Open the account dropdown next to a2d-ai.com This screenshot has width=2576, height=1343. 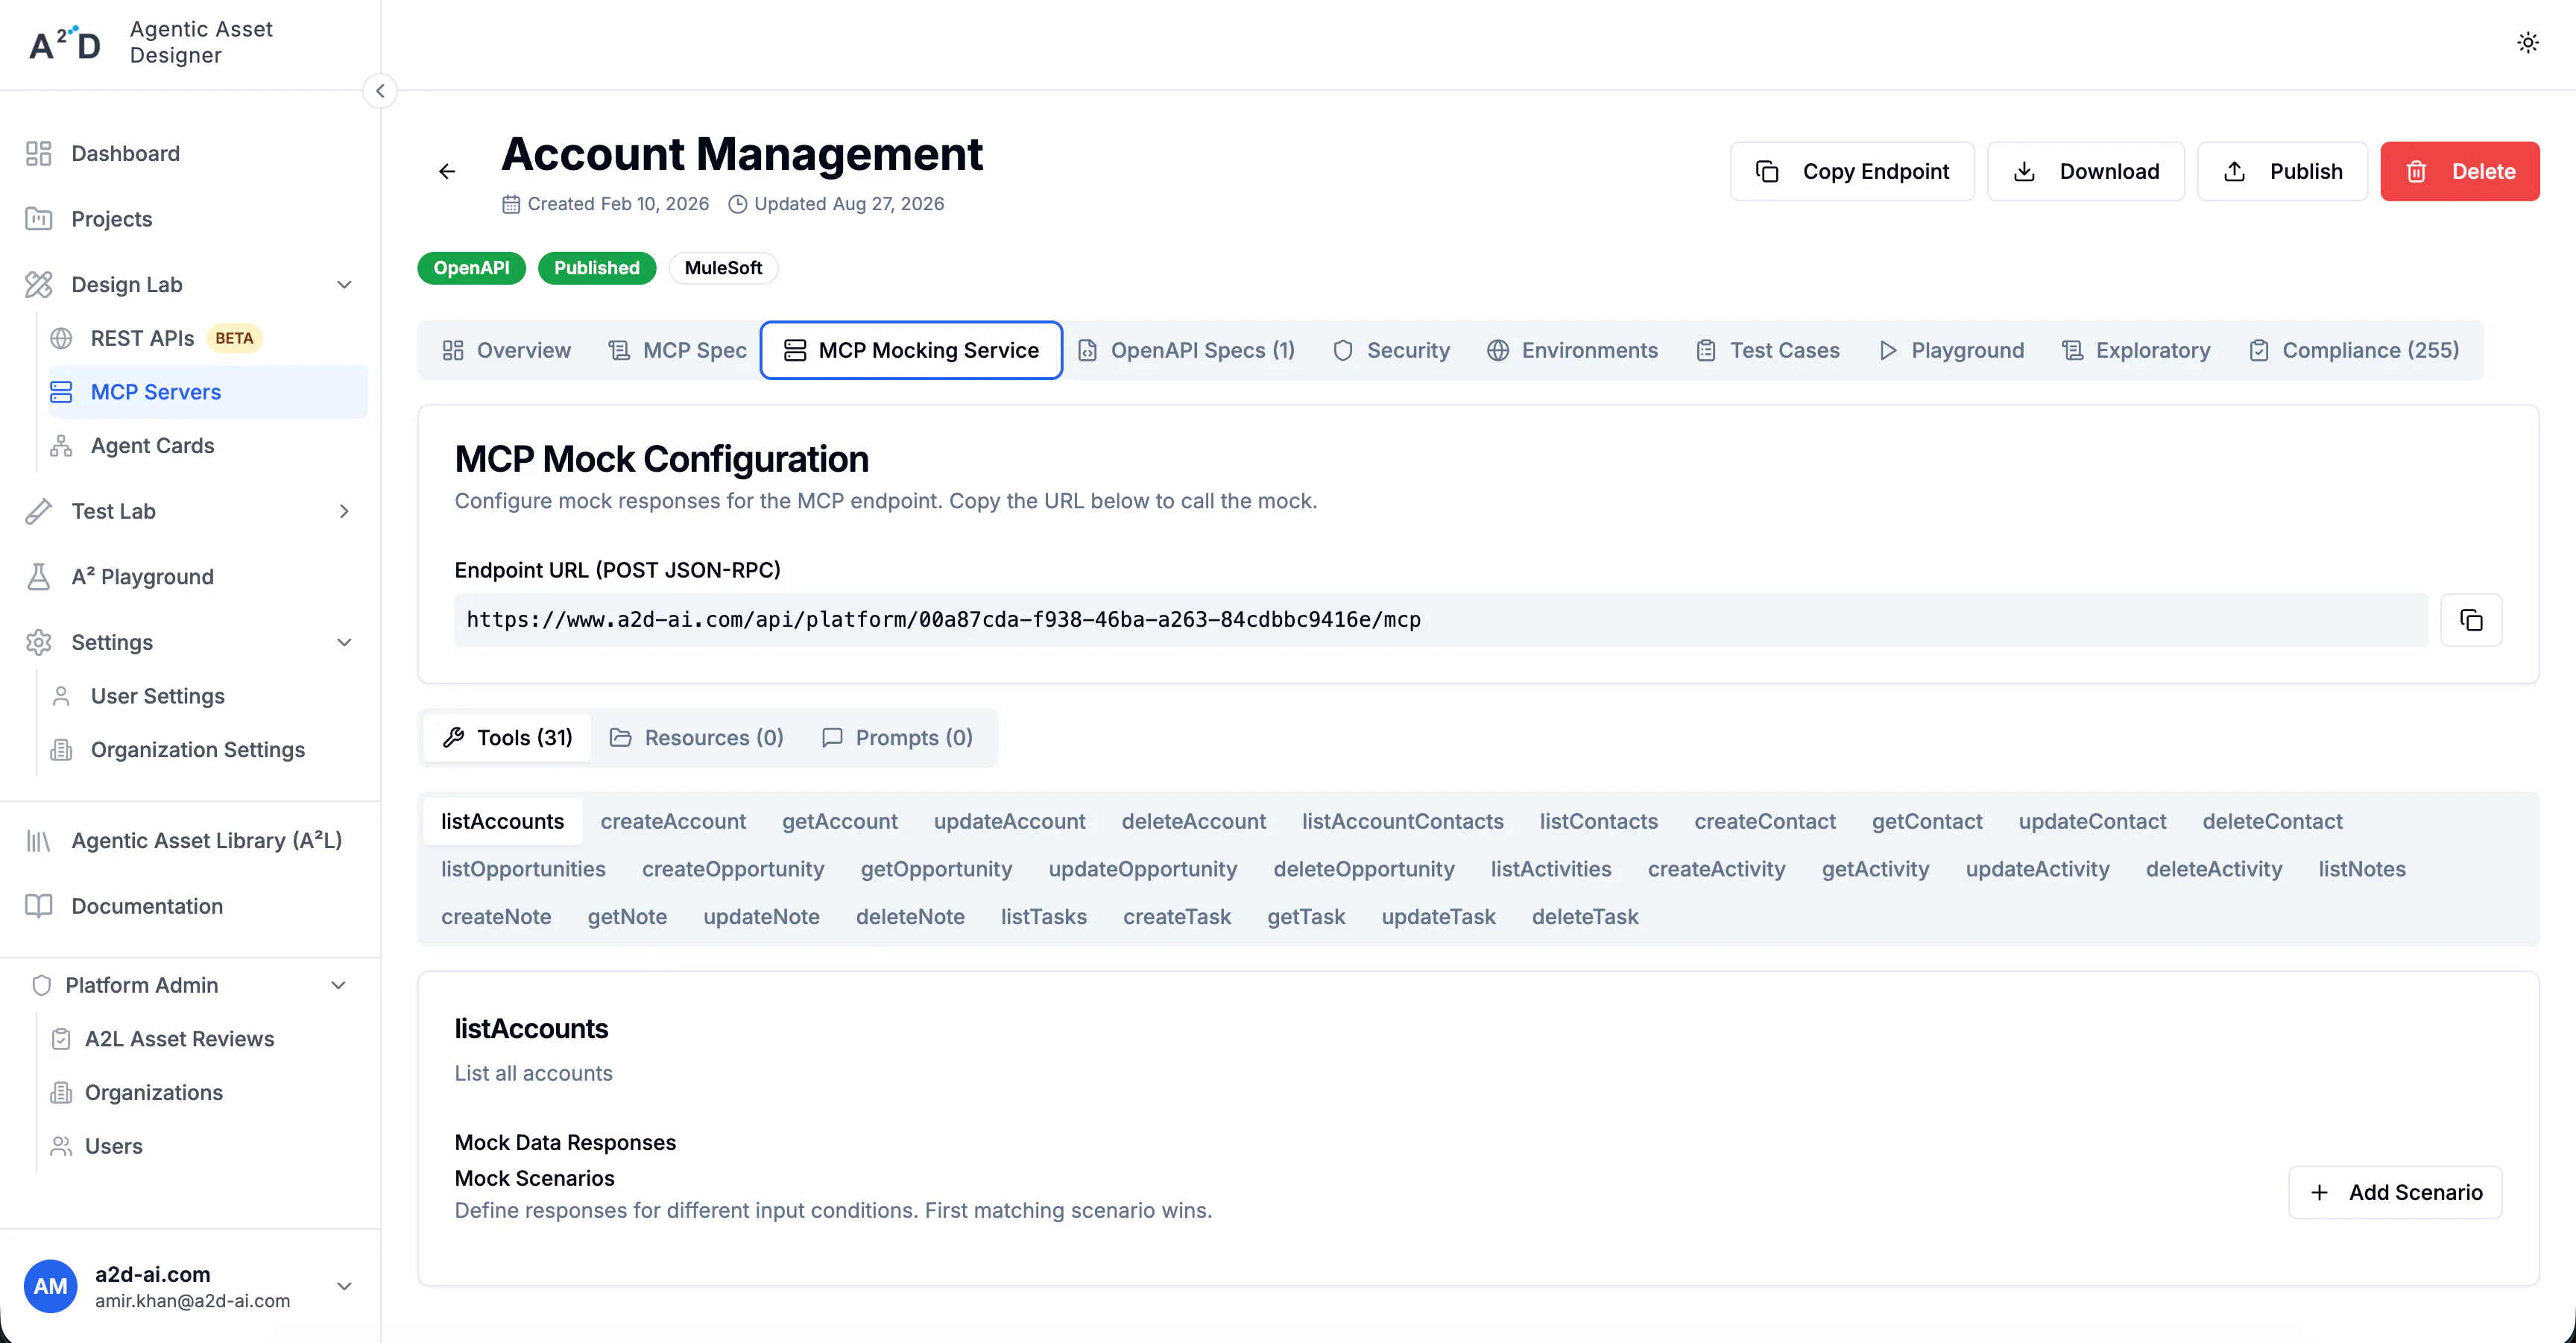[344, 1286]
